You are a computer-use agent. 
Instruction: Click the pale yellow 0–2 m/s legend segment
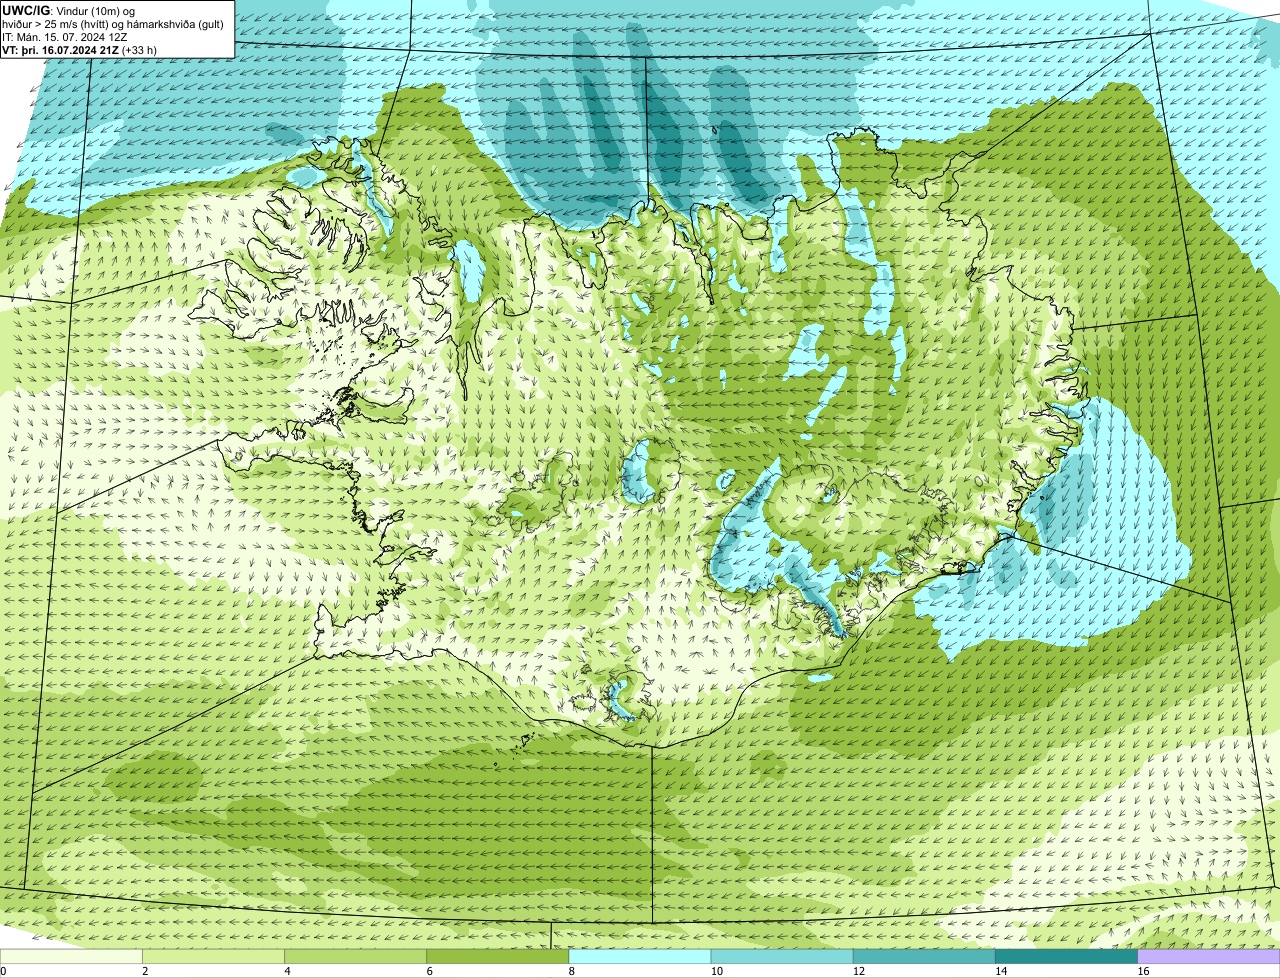[x=71, y=957]
